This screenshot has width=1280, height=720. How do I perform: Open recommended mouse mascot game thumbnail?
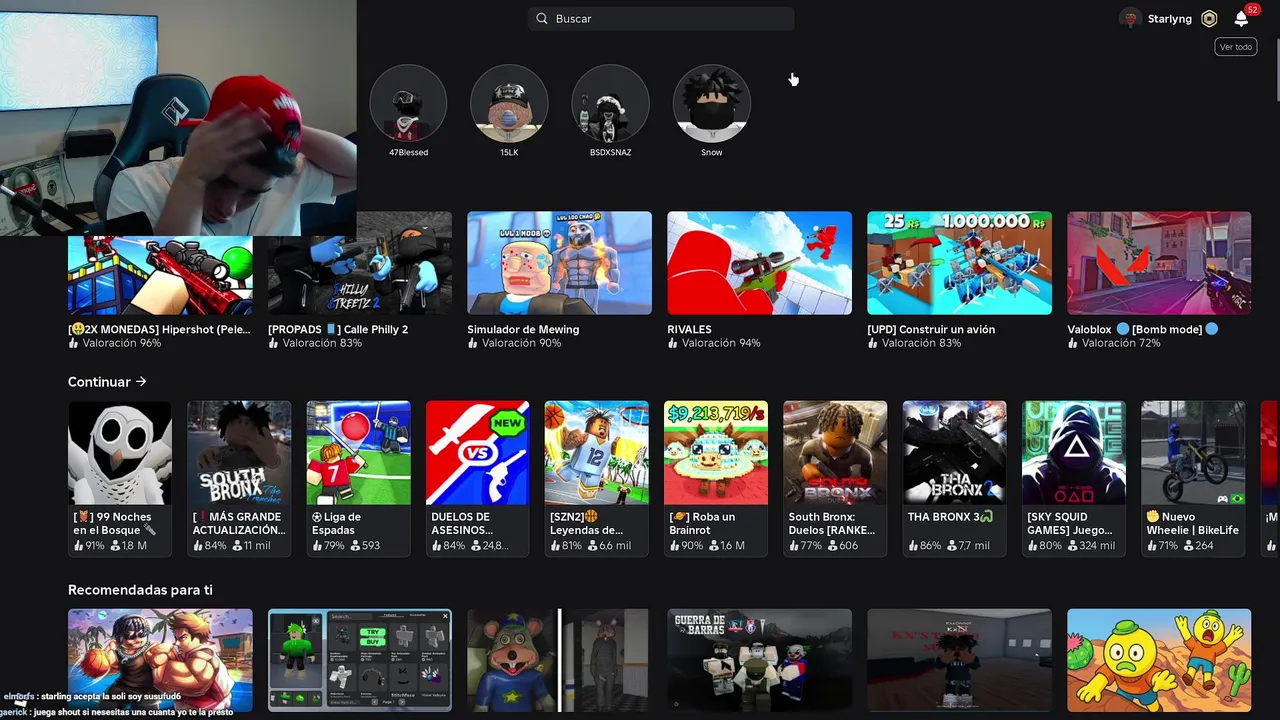(559, 660)
